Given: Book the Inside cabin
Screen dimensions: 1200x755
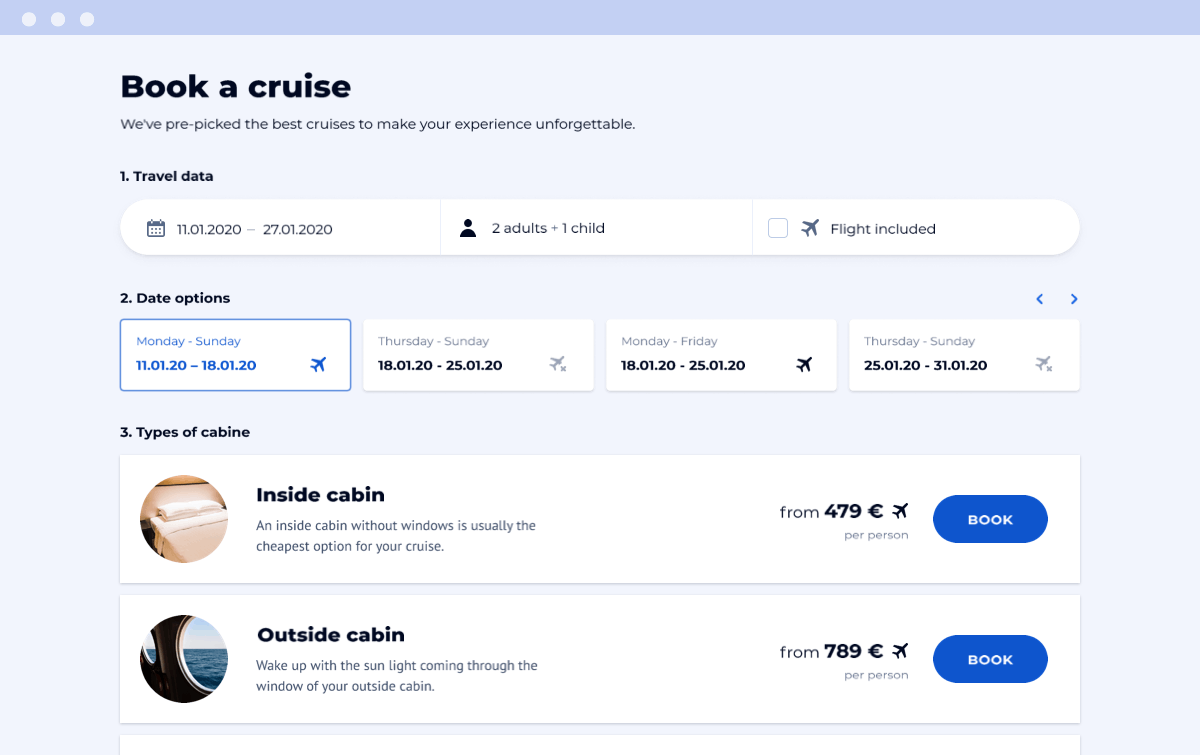Looking at the screenshot, I should point(990,519).
